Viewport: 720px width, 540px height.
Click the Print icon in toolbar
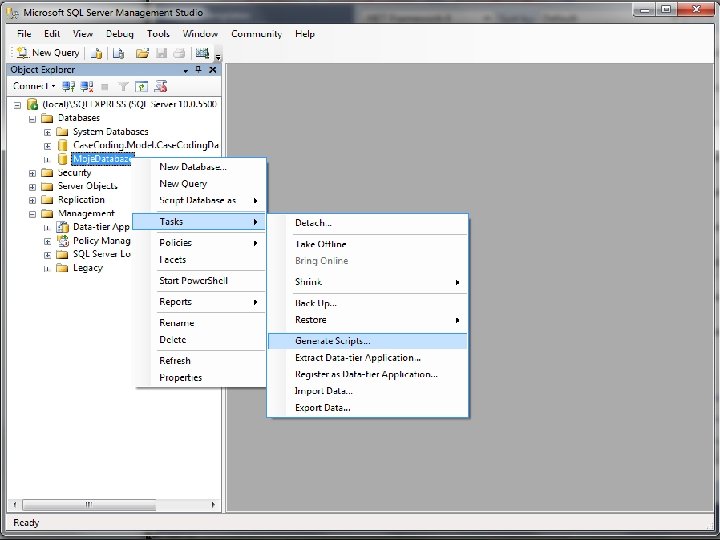(179, 53)
